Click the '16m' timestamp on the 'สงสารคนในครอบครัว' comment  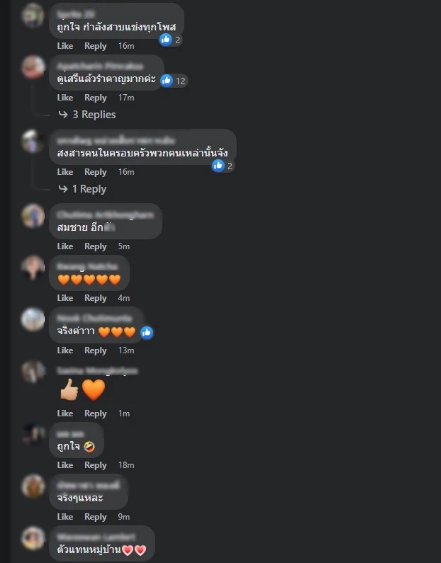point(126,172)
